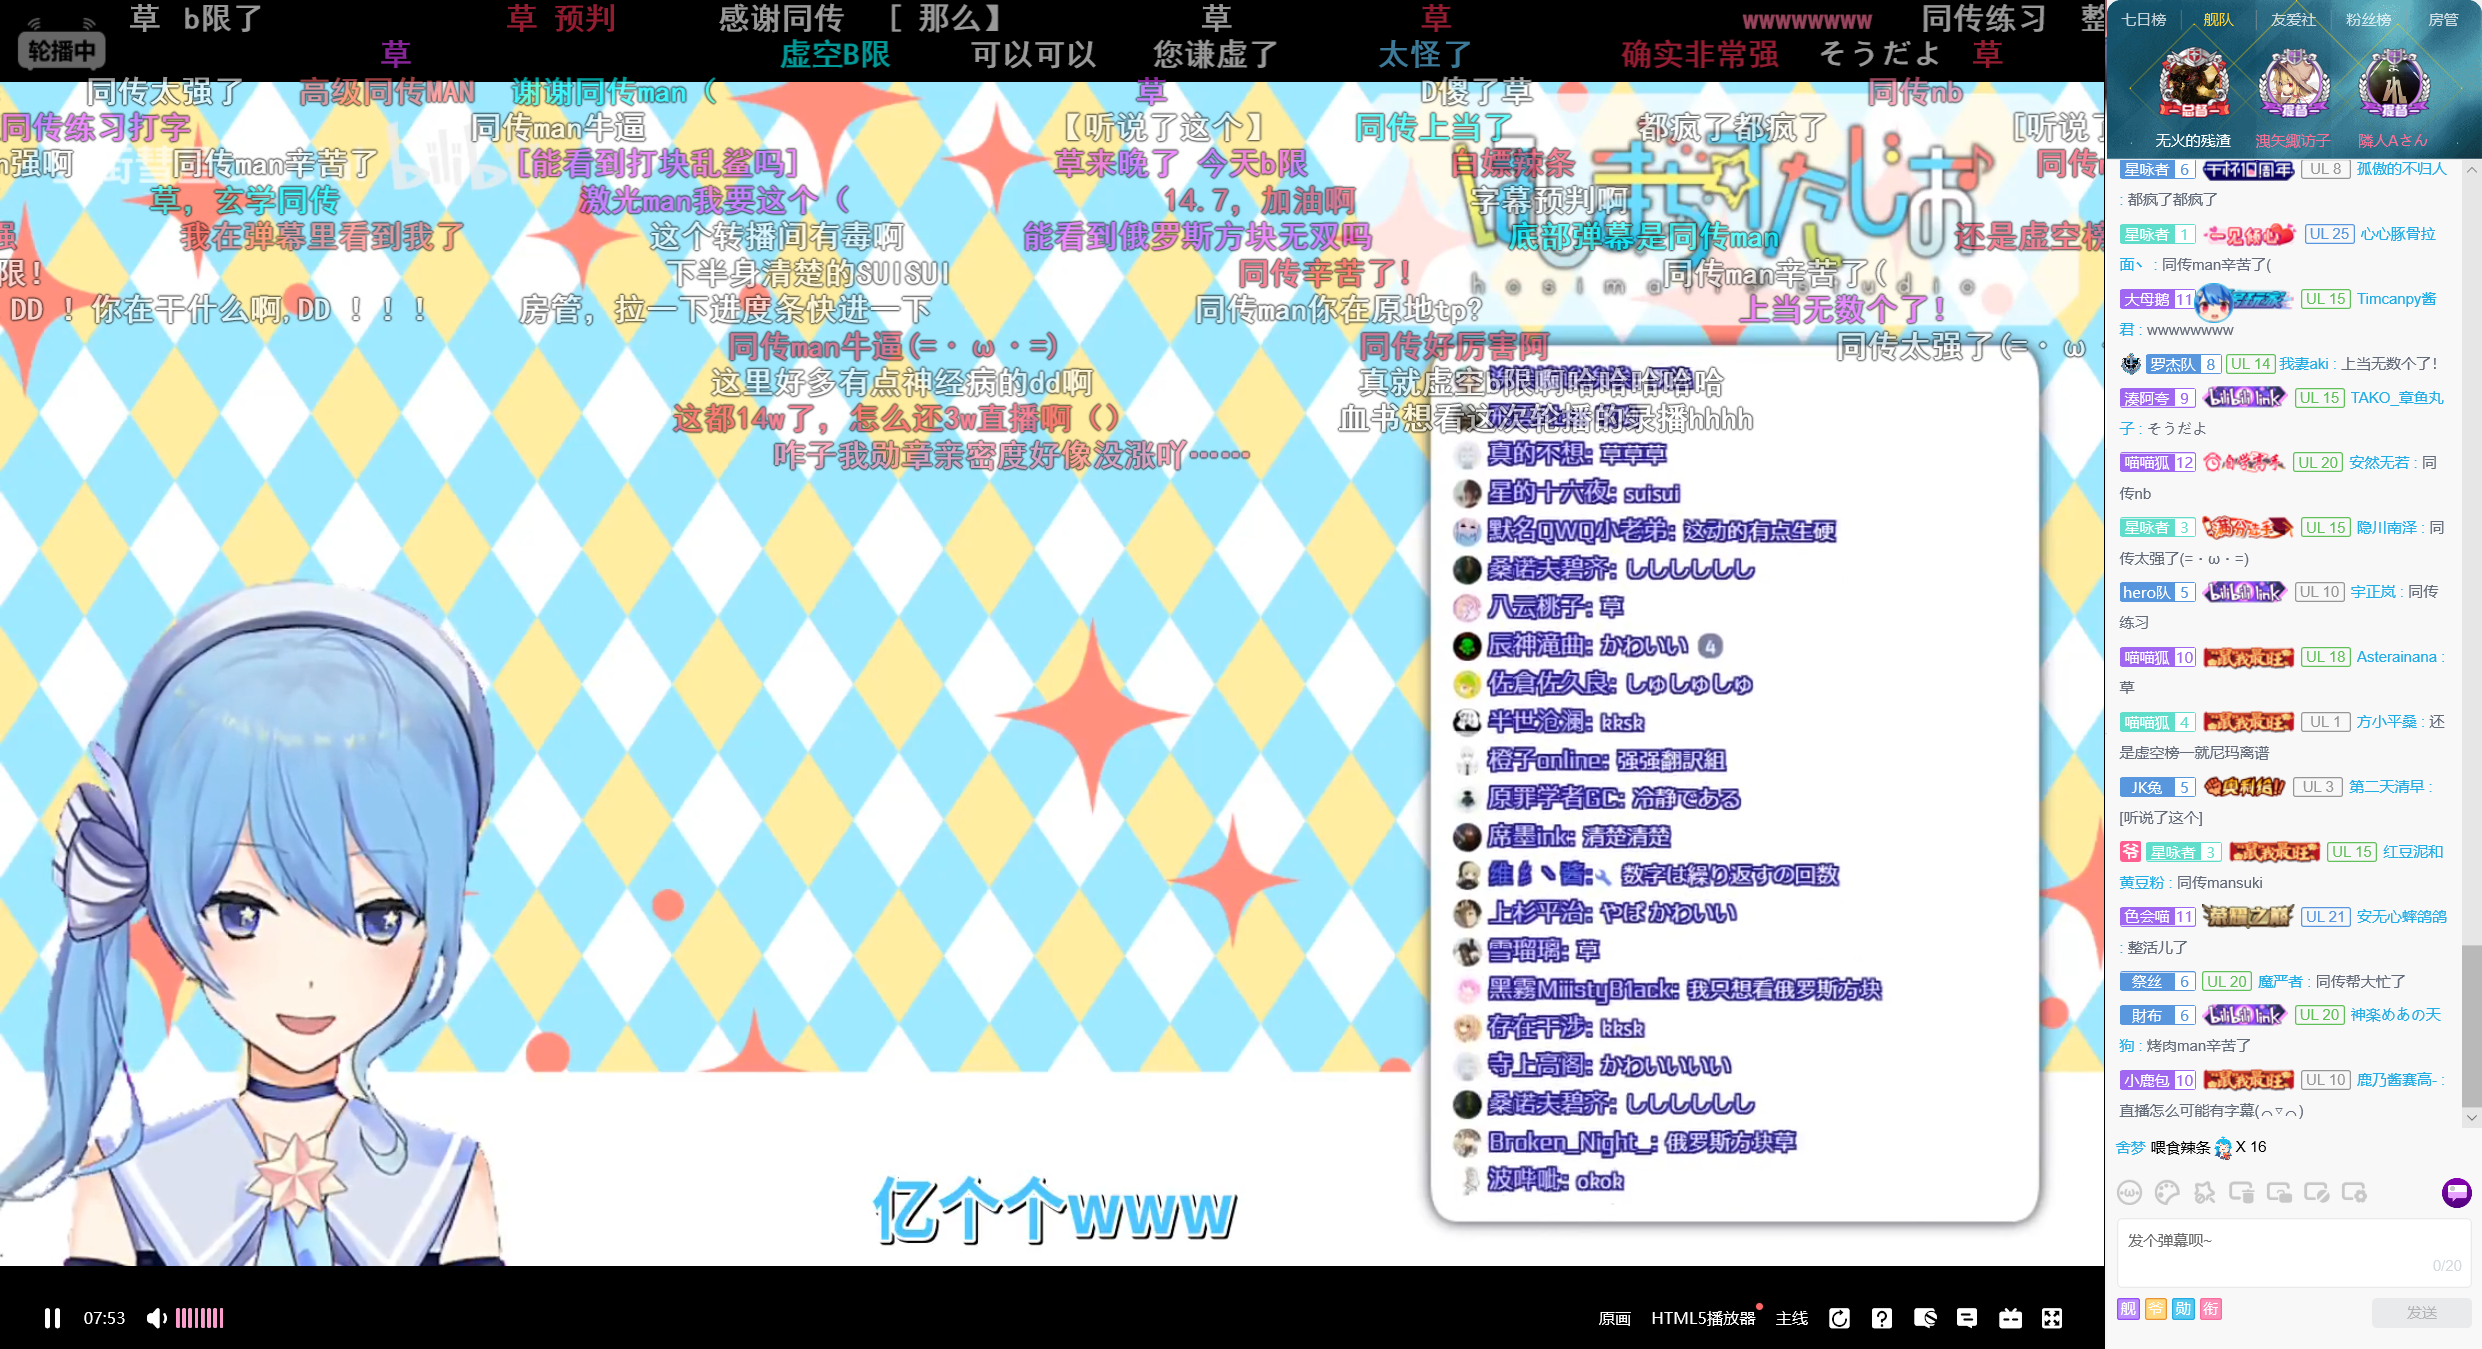This screenshot has width=2482, height=1349.
Task: Click the 大母鹅 11 fan medal badge
Action: (2157, 299)
